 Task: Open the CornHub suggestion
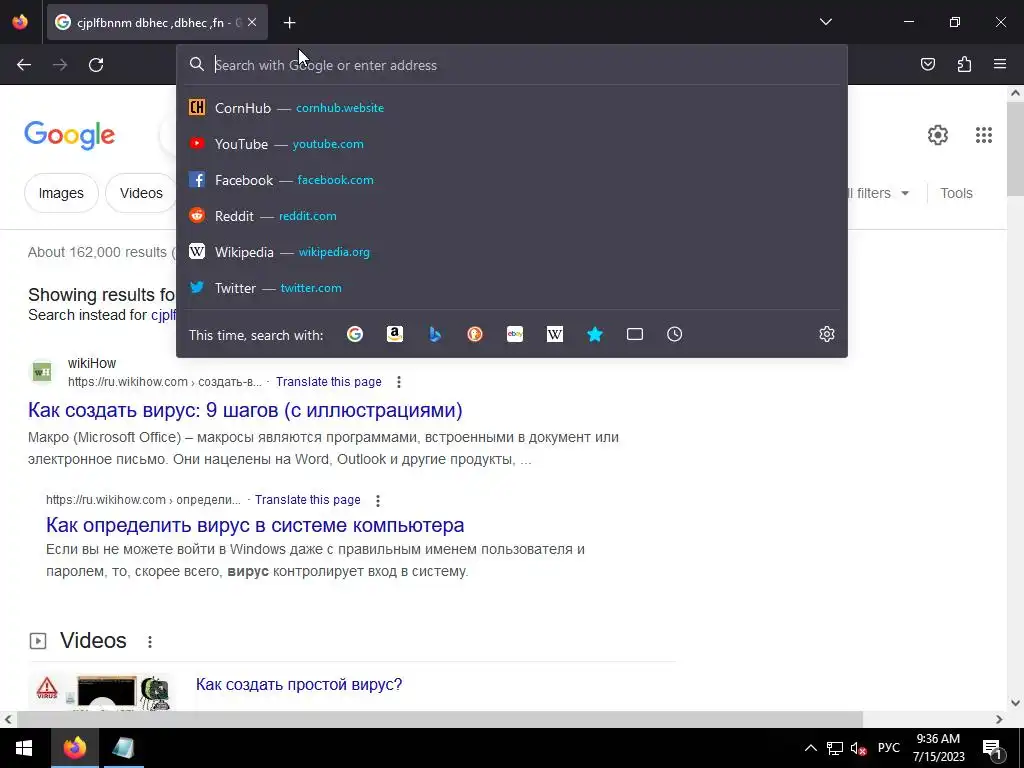coord(512,108)
